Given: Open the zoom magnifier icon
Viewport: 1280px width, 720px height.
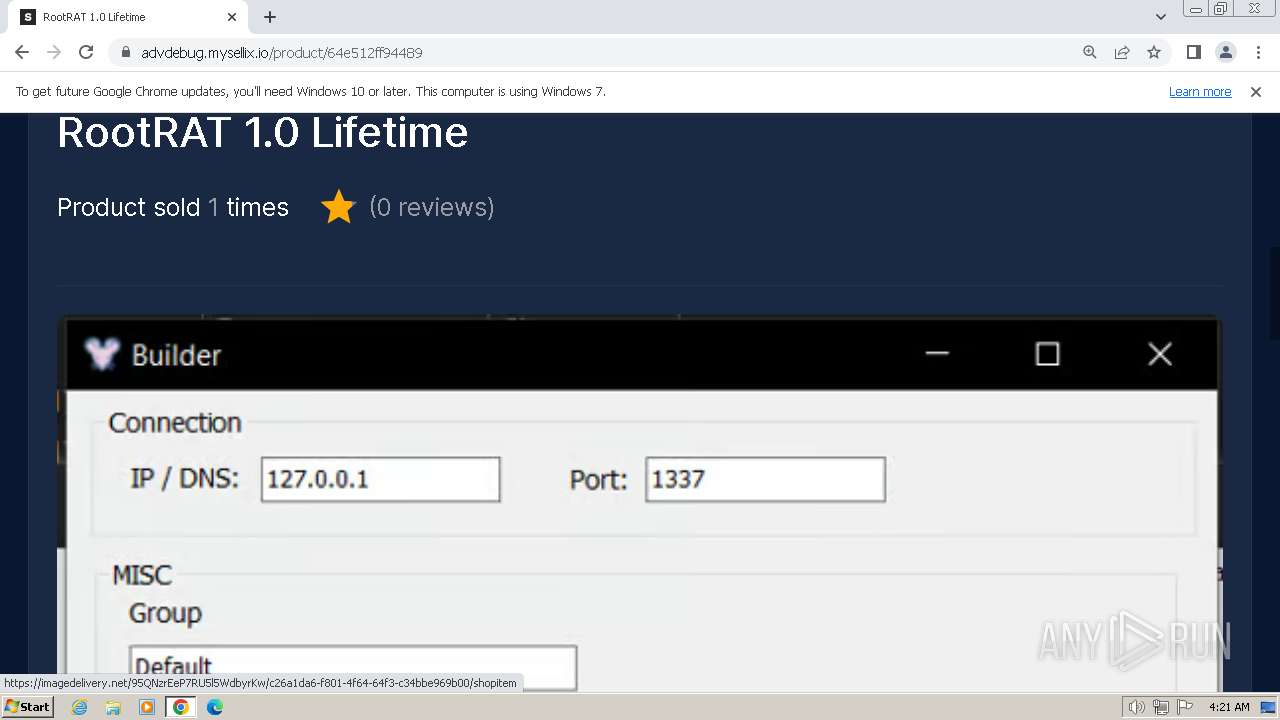Looking at the screenshot, I should [1090, 52].
